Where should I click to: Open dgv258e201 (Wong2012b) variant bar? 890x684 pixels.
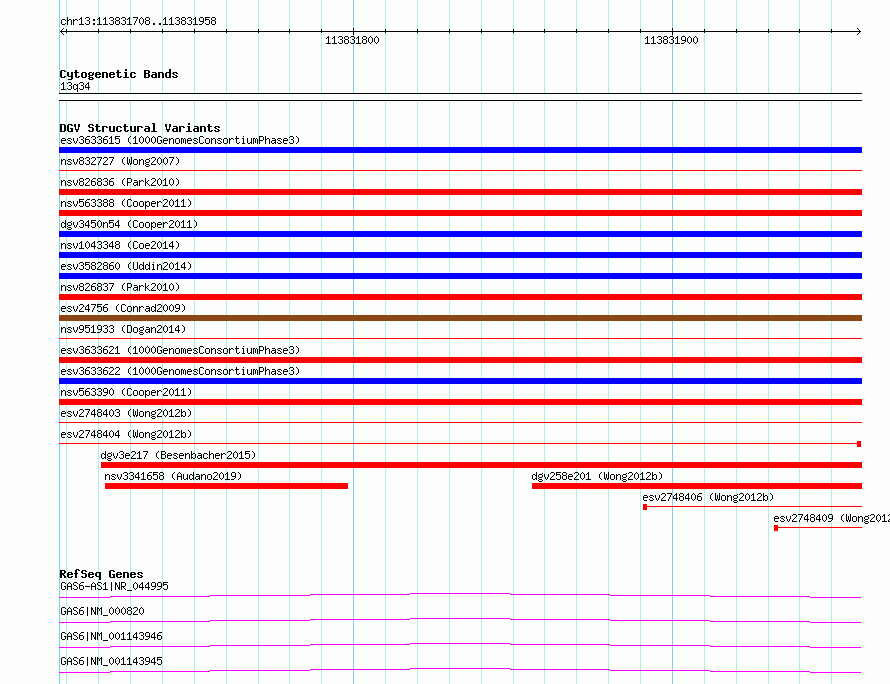pyautogui.click(x=697, y=486)
